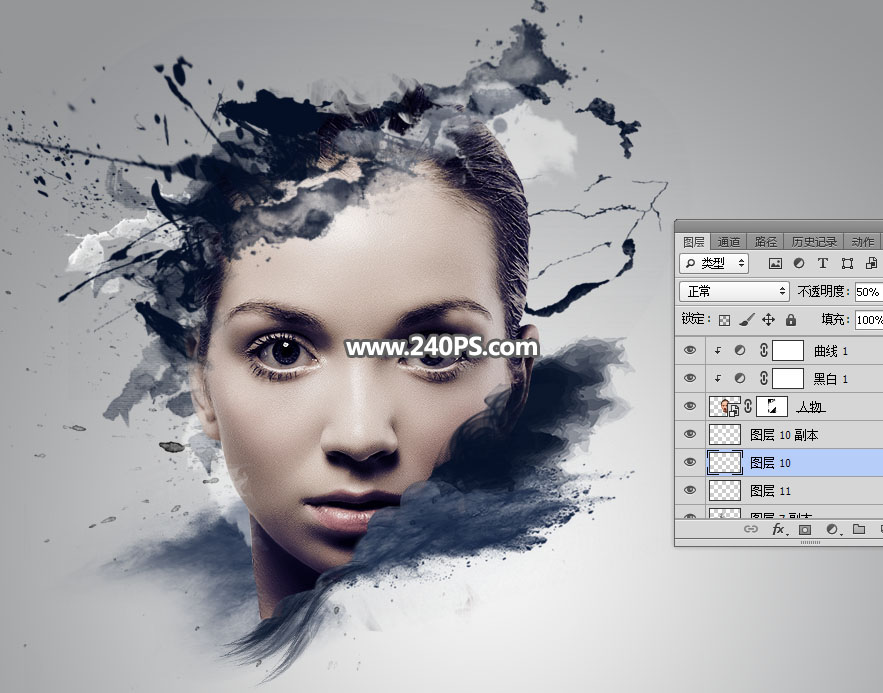
Task: Click the 不透明度 opacity value field
Action: 868,292
